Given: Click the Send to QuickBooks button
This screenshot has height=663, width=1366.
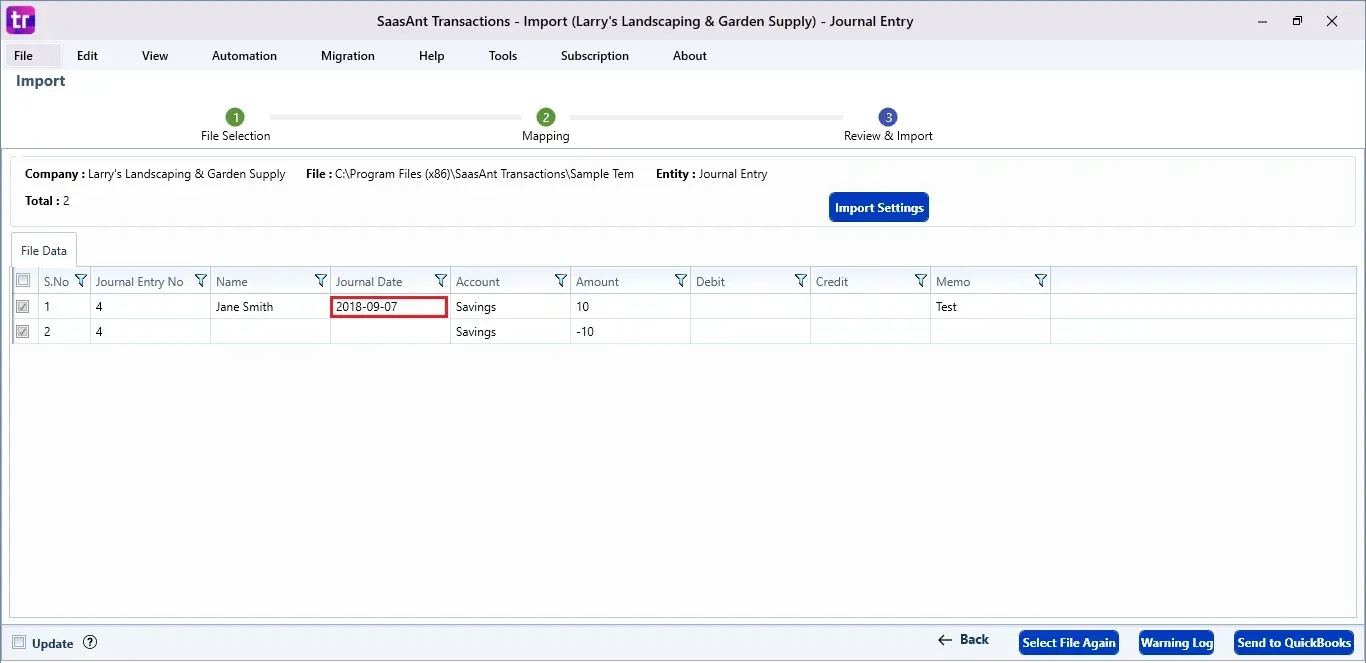Looking at the screenshot, I should pos(1294,643).
